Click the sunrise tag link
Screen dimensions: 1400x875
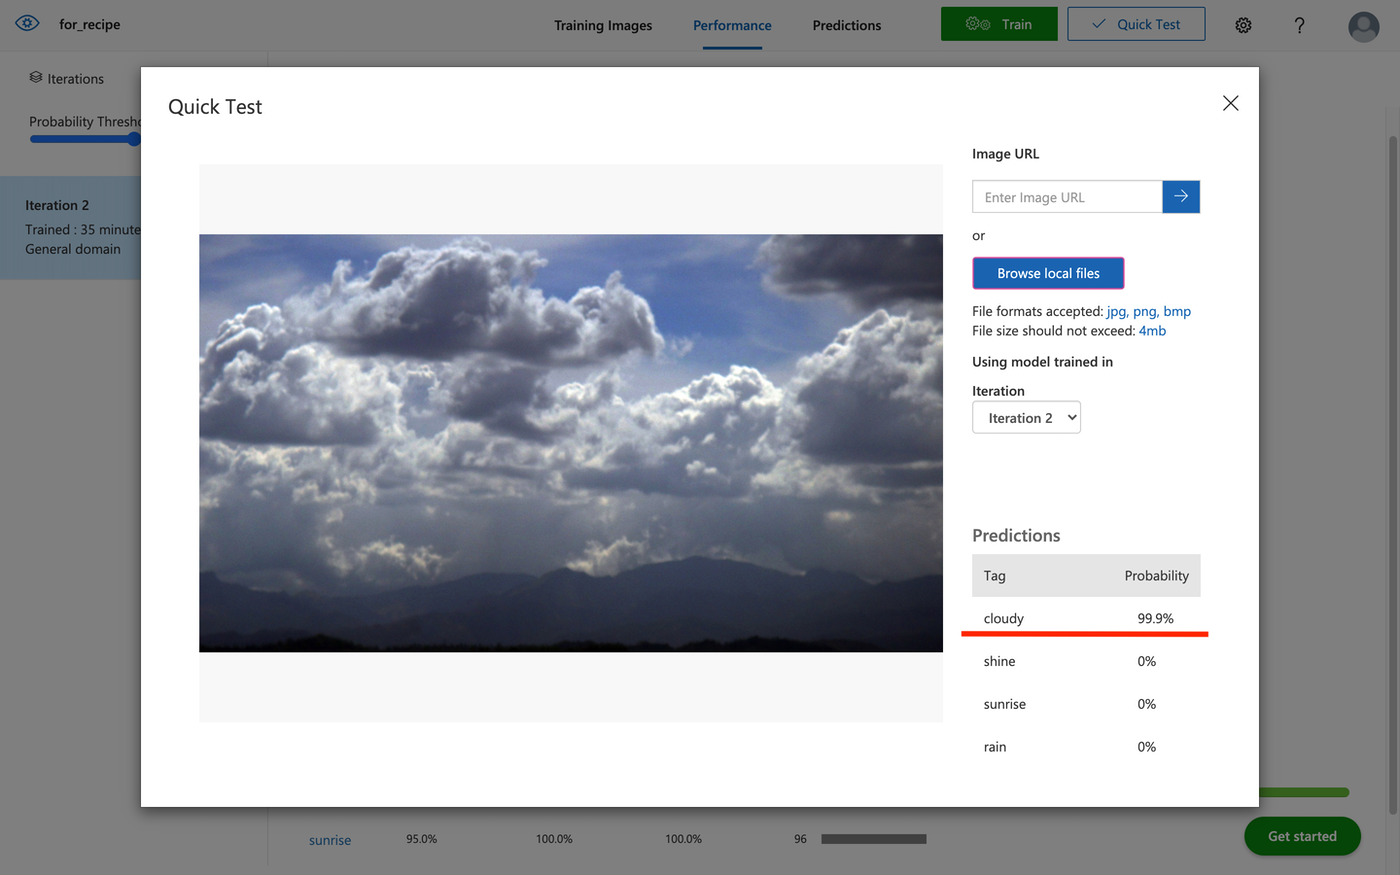click(330, 840)
